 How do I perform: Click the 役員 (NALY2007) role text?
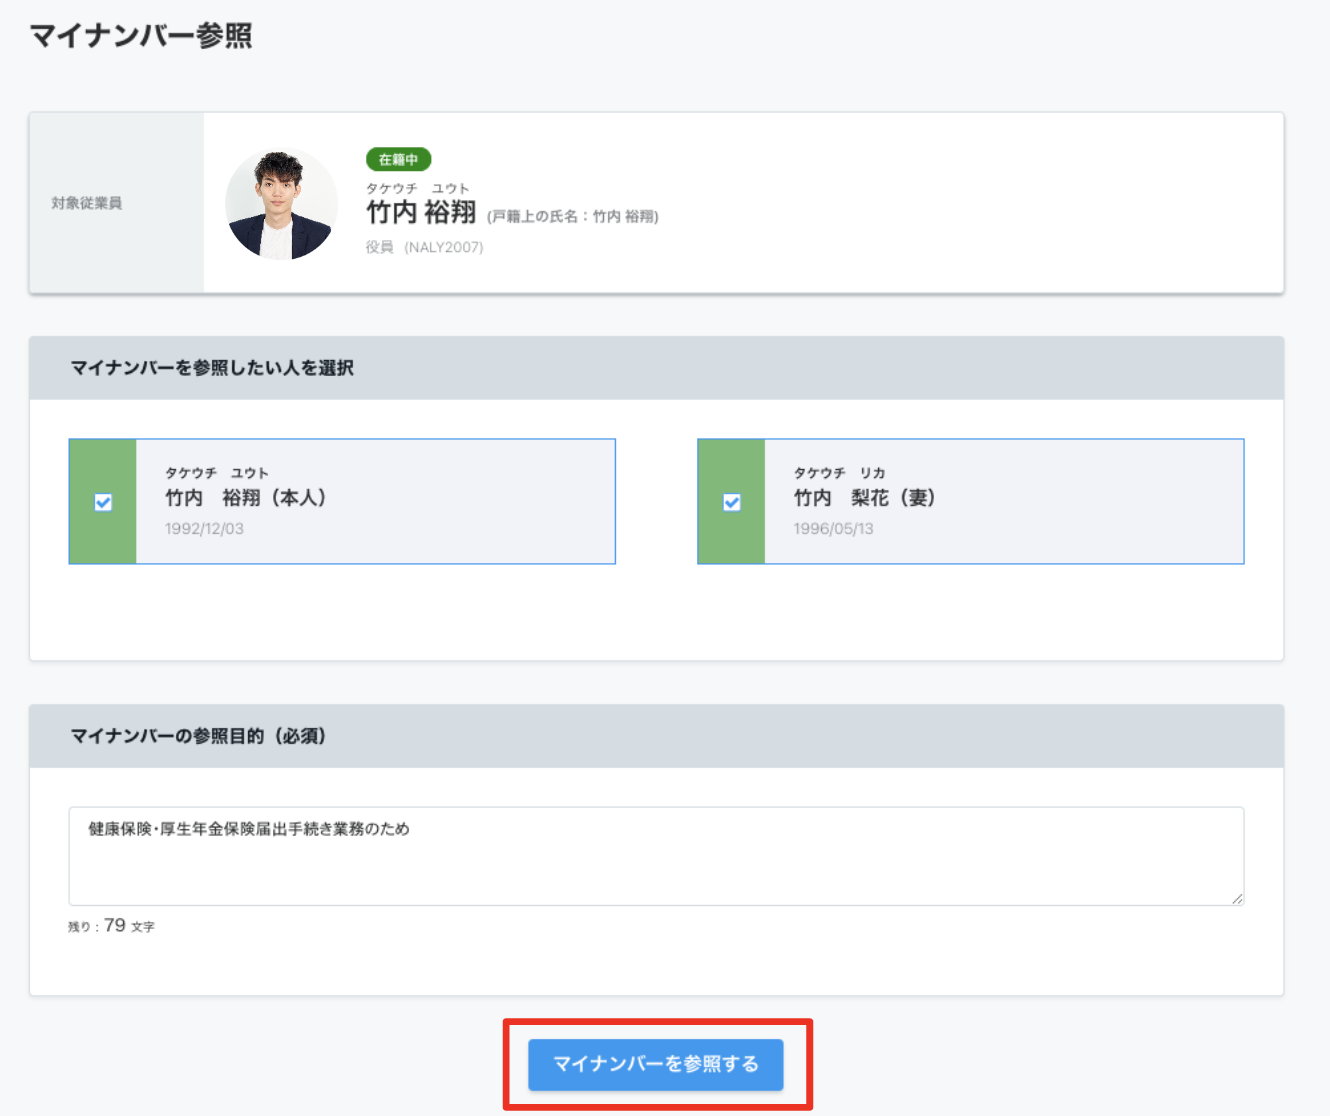[x=424, y=247]
